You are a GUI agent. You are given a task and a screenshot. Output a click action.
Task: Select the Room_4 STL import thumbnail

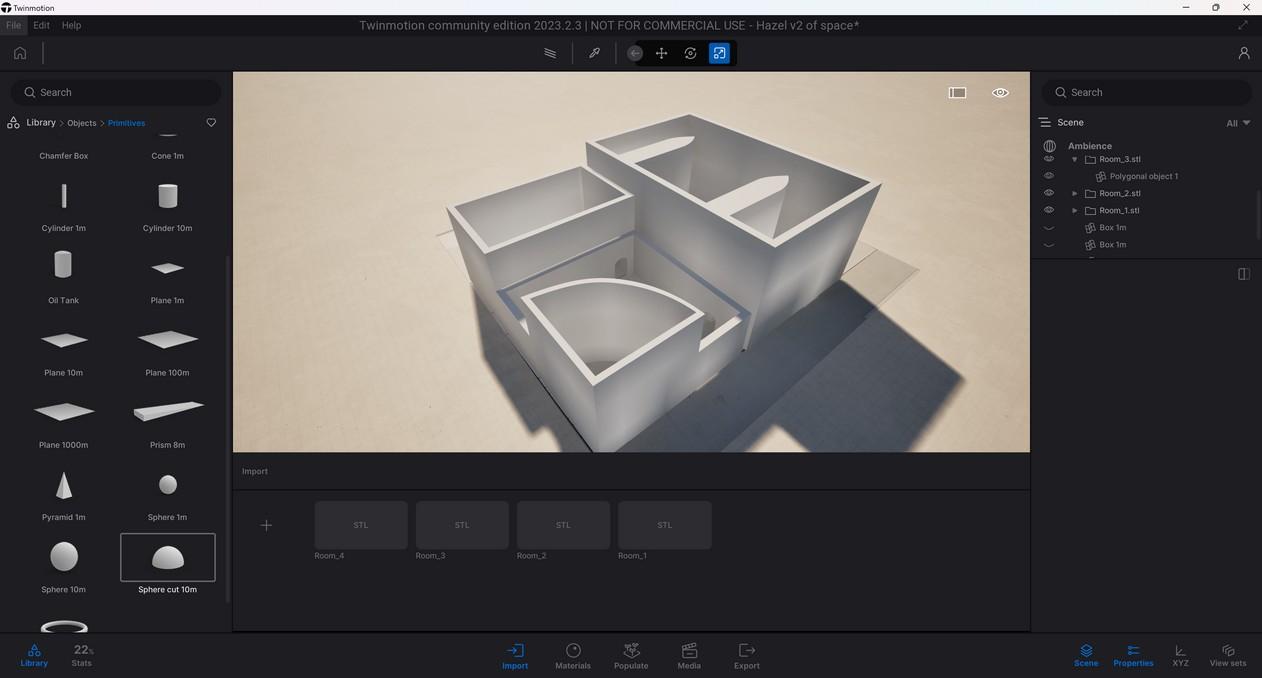click(361, 525)
